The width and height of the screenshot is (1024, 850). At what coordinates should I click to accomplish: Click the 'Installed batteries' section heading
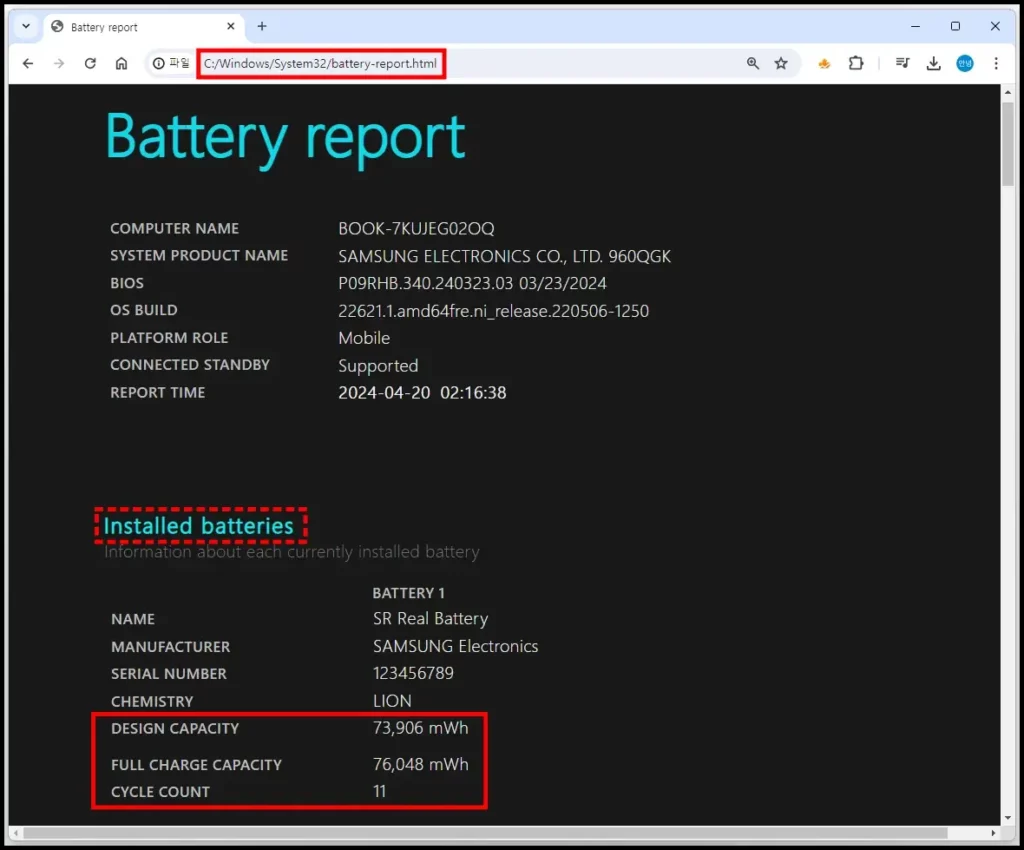click(199, 526)
